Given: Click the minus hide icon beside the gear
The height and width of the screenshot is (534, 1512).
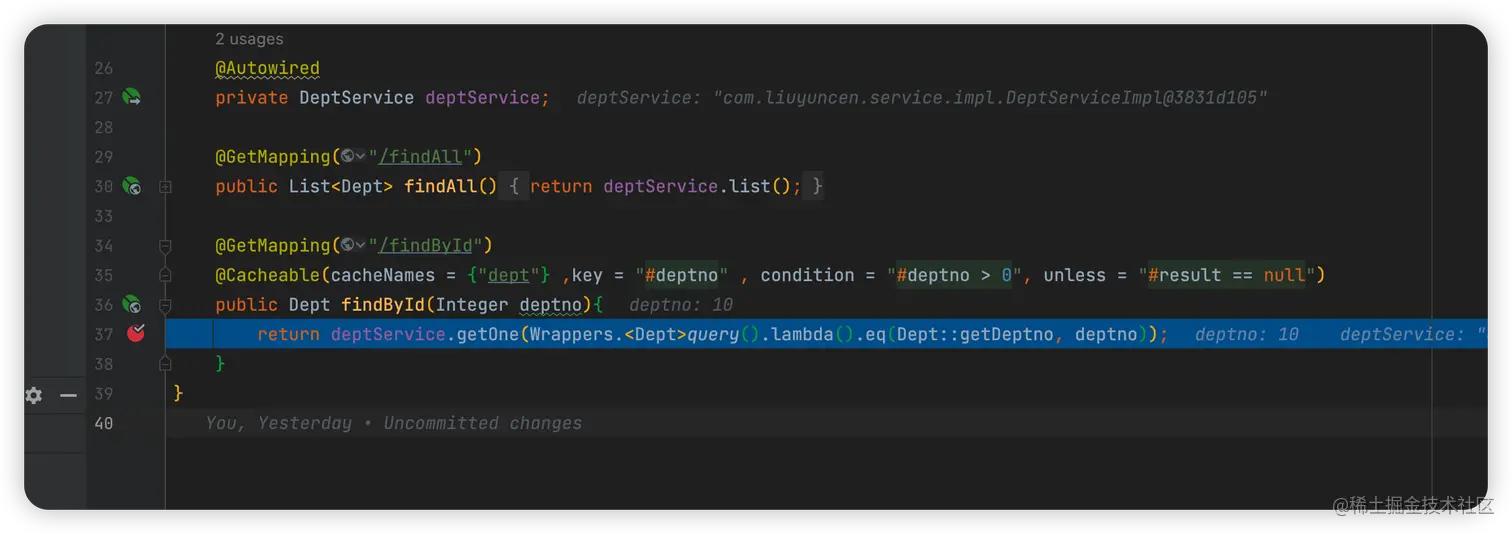Looking at the screenshot, I should tap(68, 395).
